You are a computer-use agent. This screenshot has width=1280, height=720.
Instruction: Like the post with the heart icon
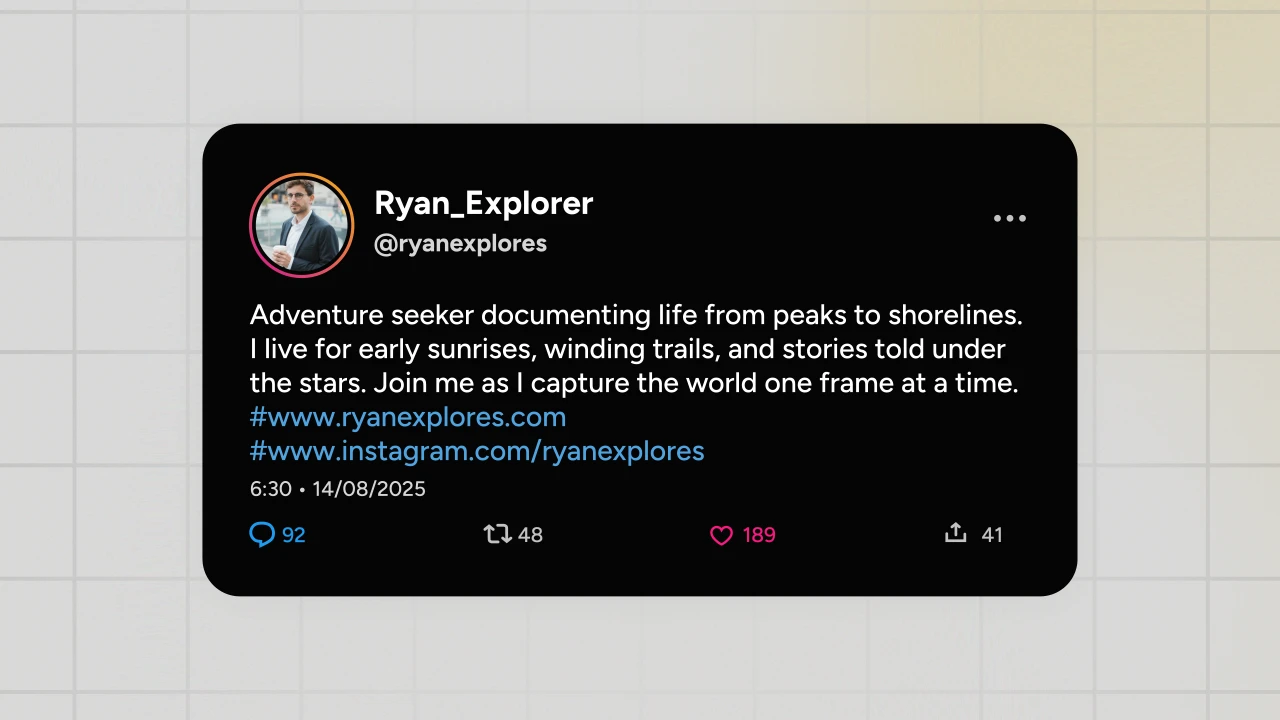pos(721,536)
